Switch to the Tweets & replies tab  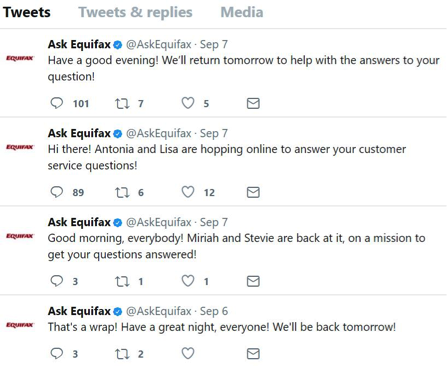(x=135, y=12)
